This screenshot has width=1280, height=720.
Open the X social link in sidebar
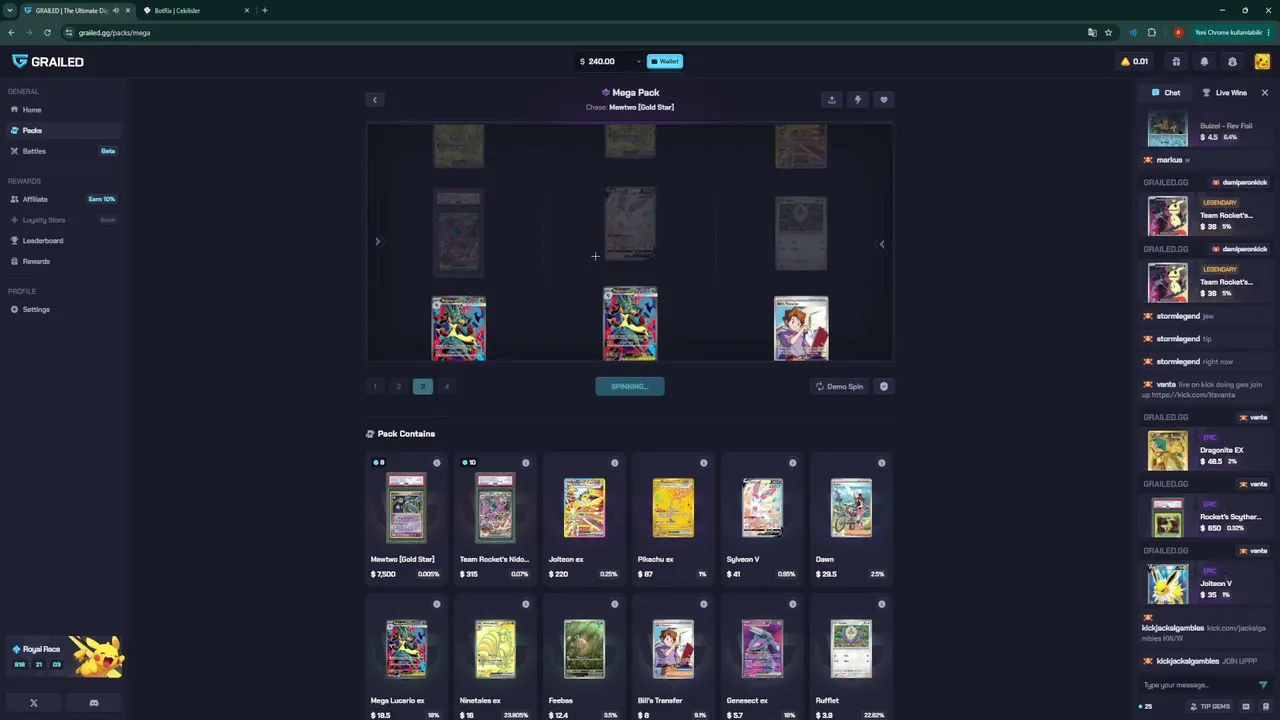(x=34, y=703)
